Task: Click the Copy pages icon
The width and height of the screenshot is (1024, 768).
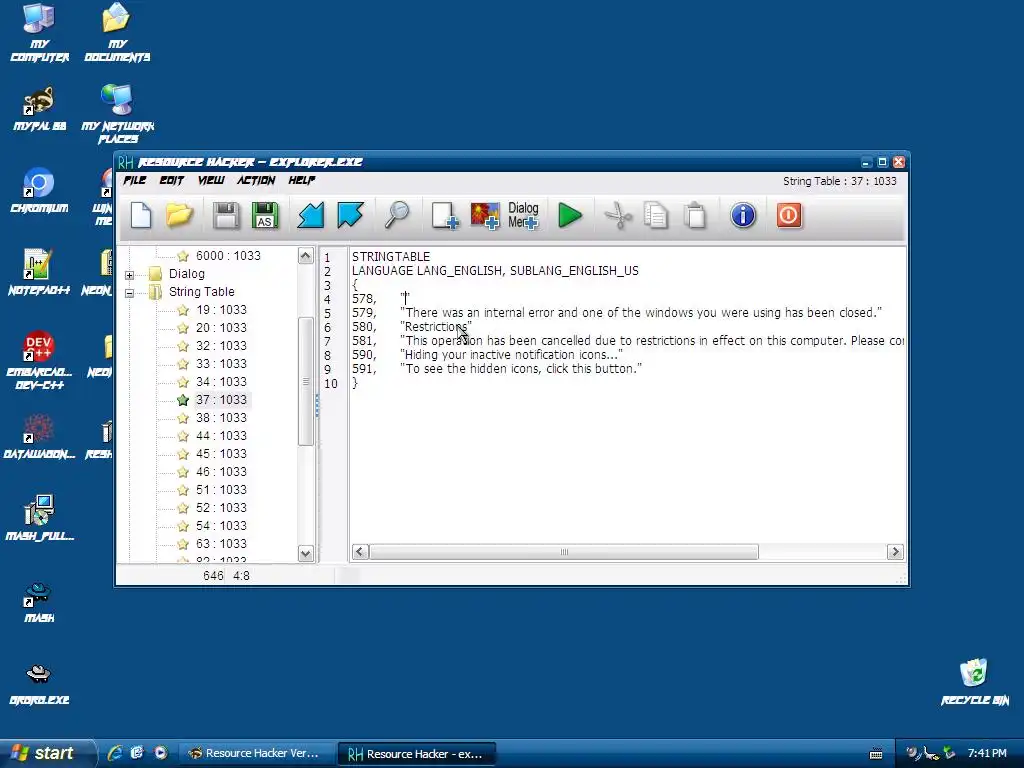Action: (x=656, y=216)
